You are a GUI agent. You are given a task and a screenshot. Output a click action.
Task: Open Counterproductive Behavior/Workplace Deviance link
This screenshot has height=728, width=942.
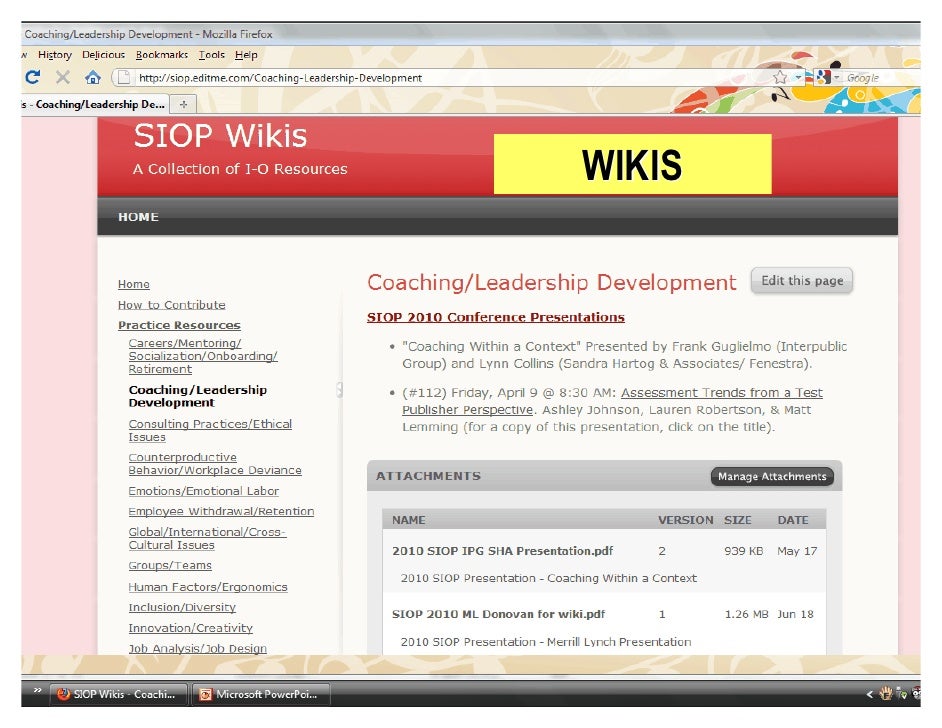coord(215,464)
